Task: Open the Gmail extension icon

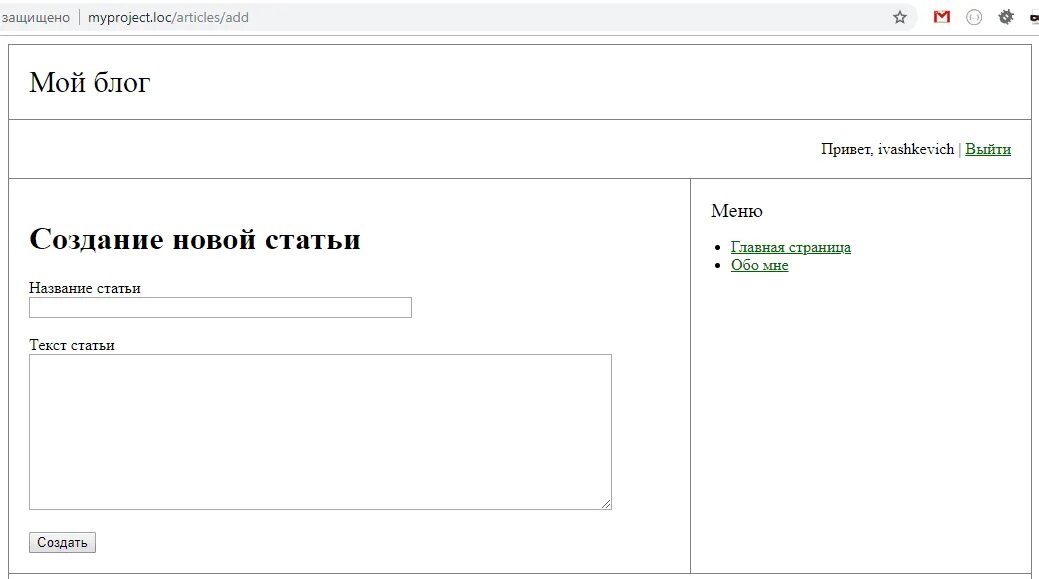Action: [942, 17]
